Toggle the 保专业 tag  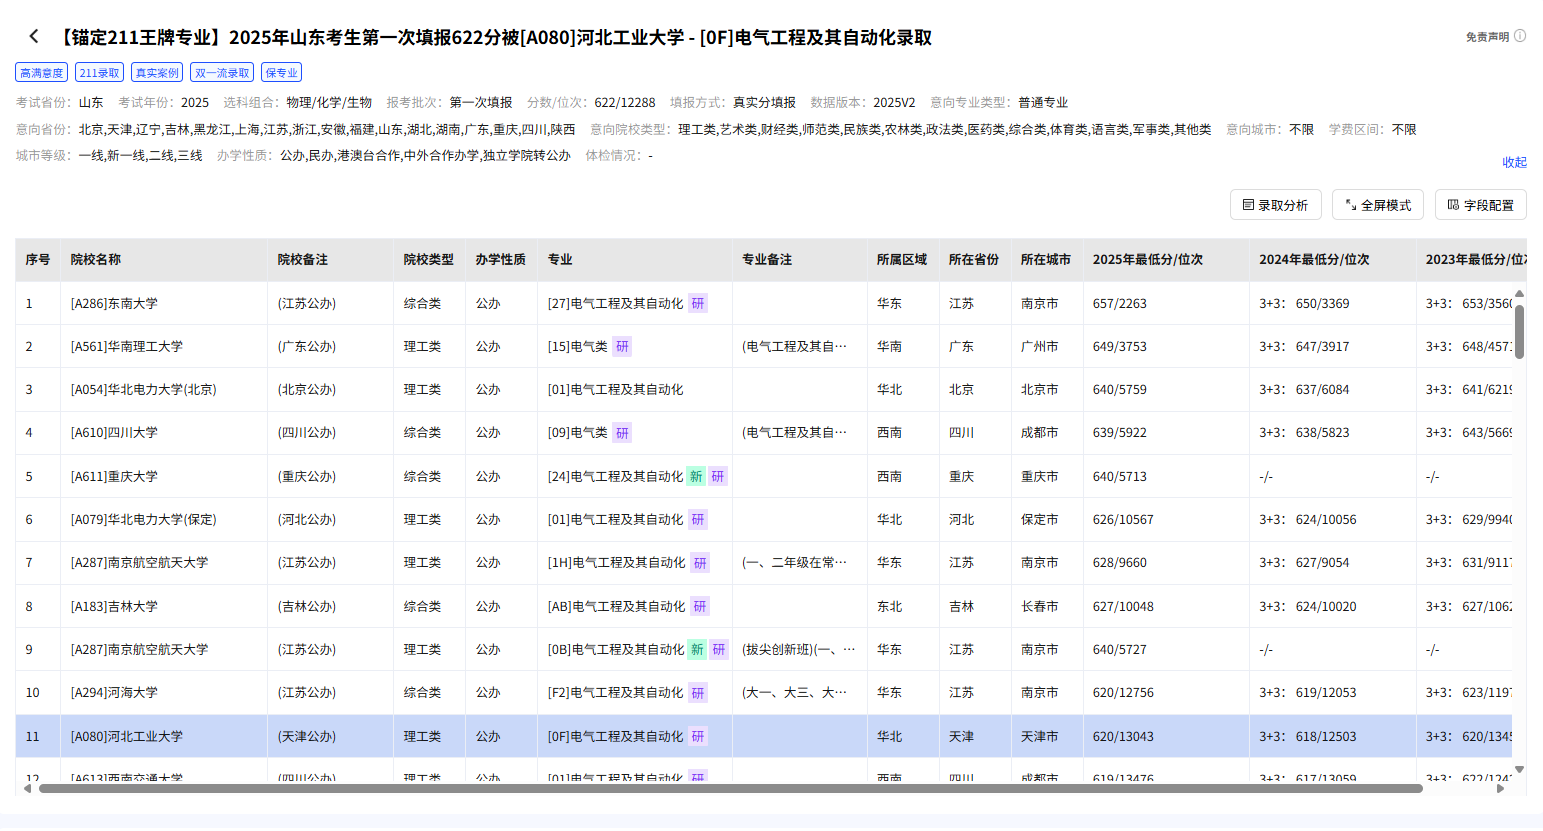coord(281,72)
